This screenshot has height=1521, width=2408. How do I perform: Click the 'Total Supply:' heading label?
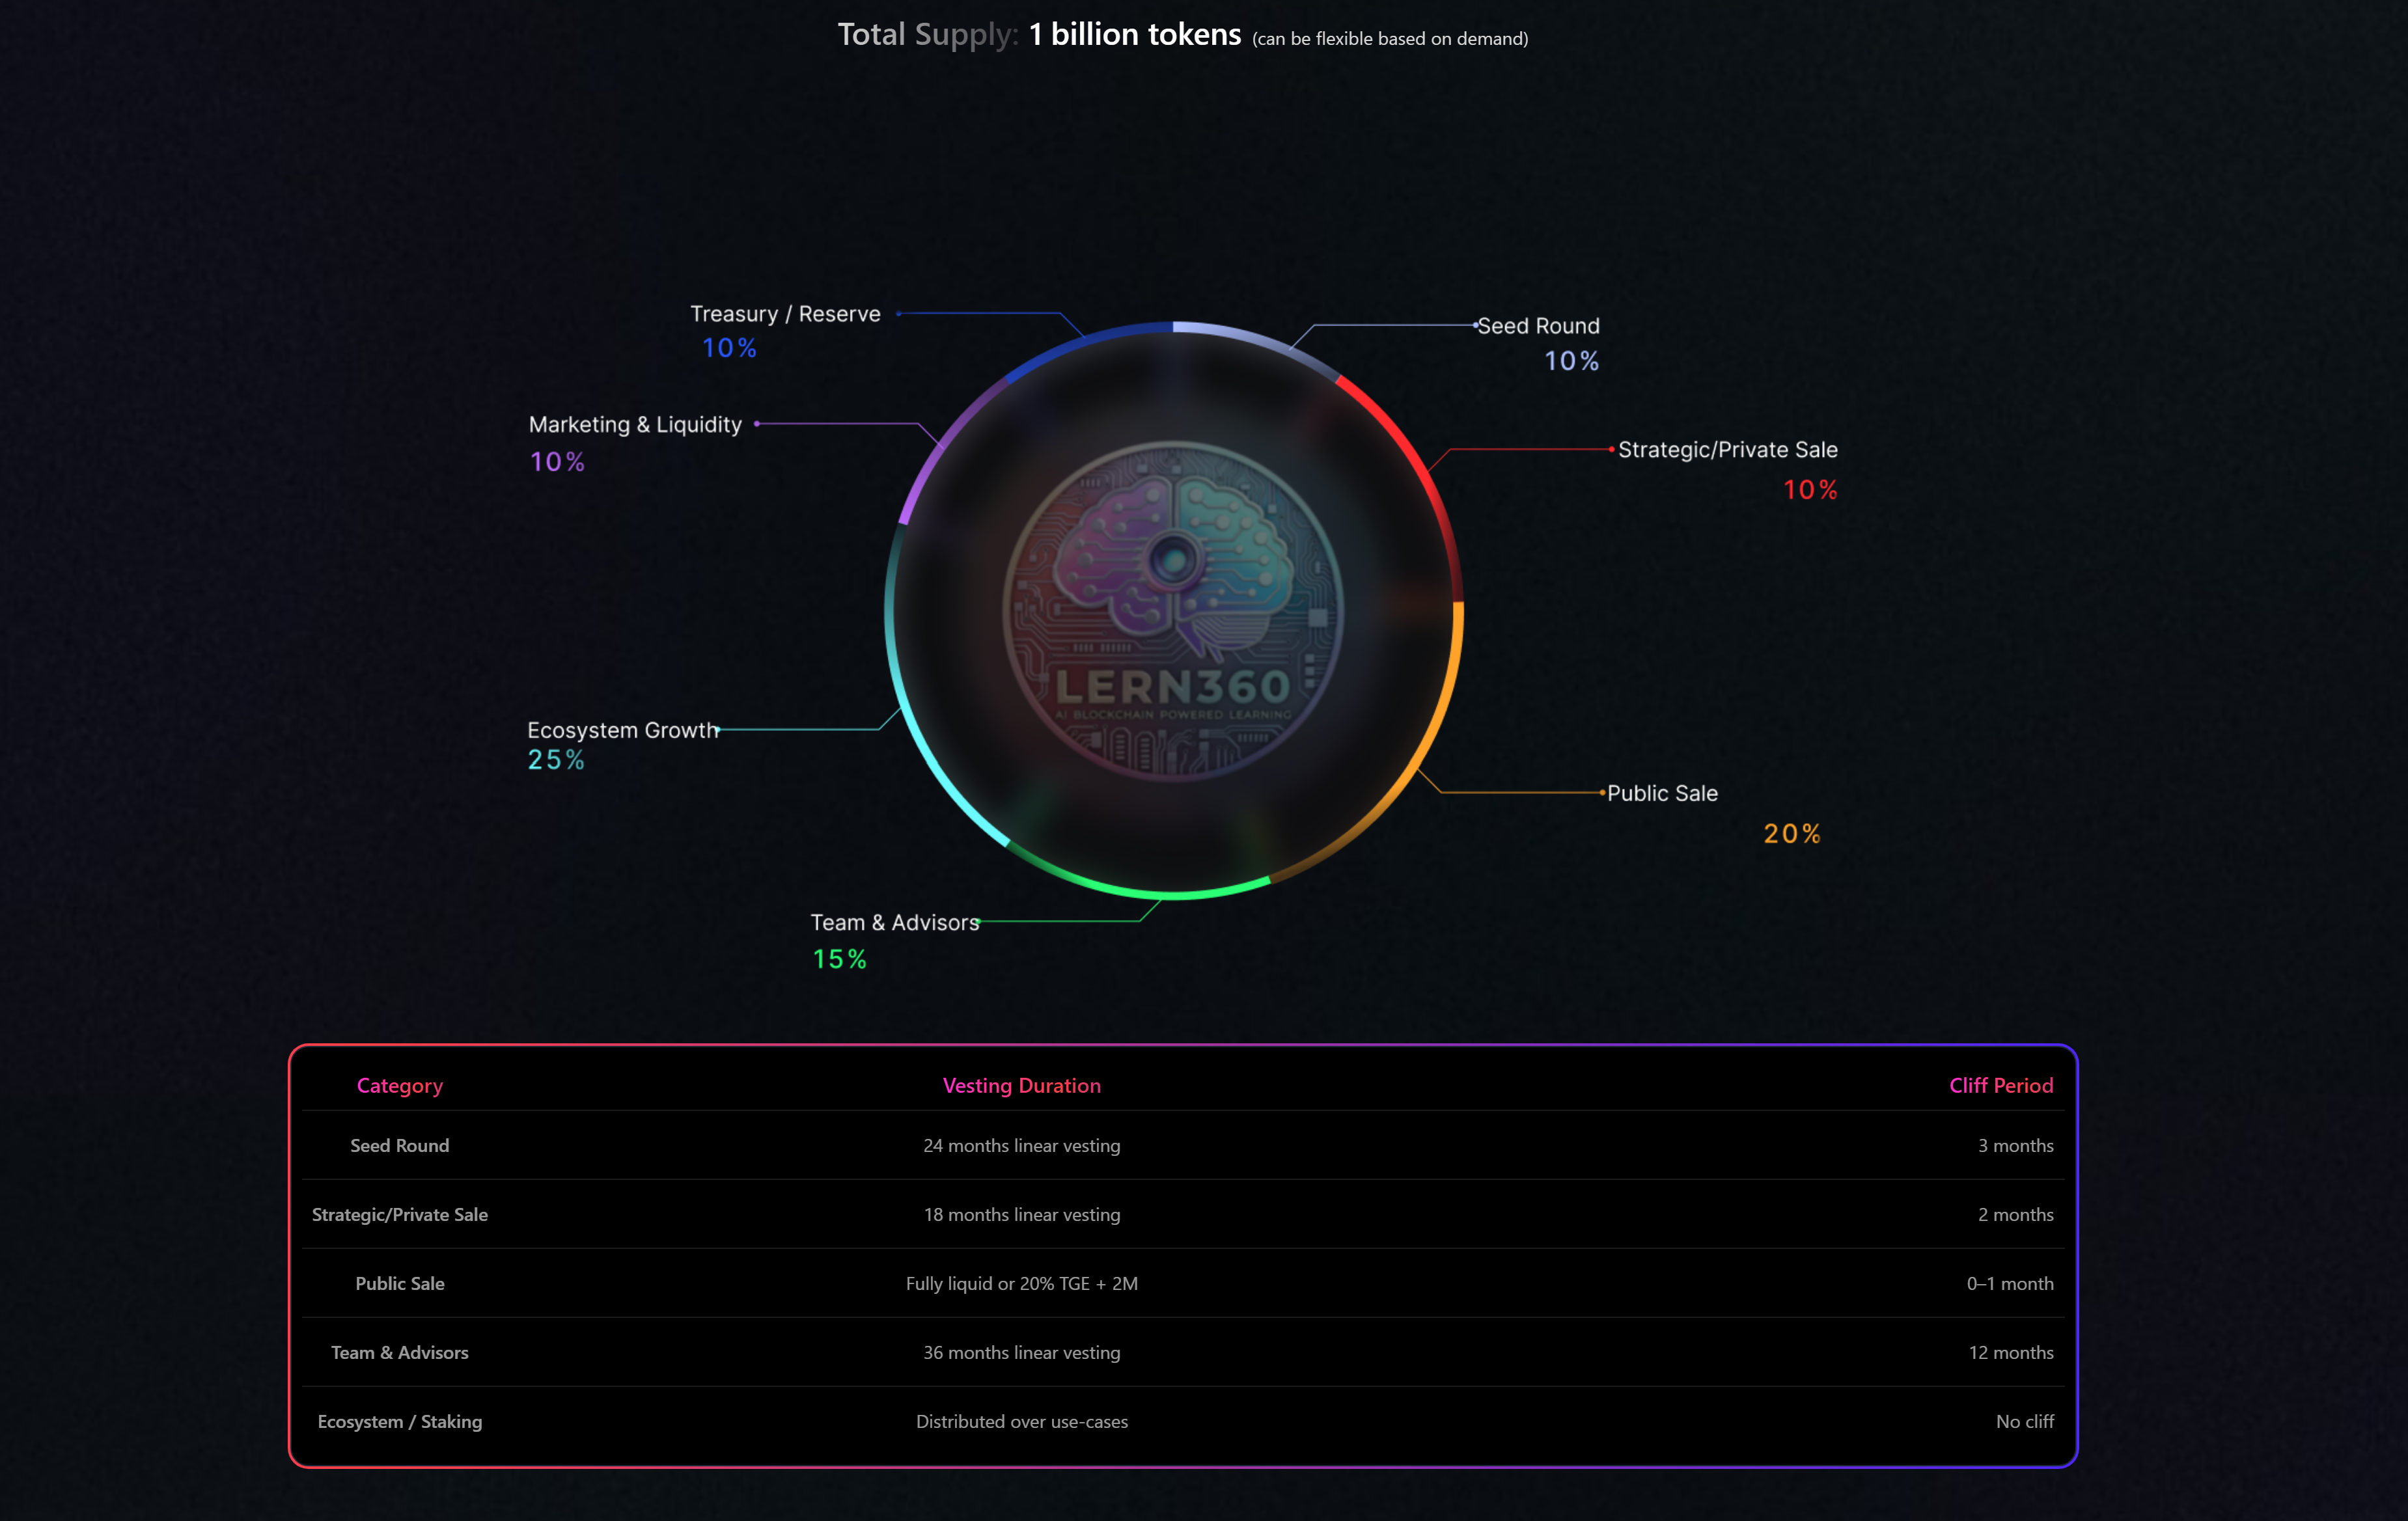(x=927, y=35)
